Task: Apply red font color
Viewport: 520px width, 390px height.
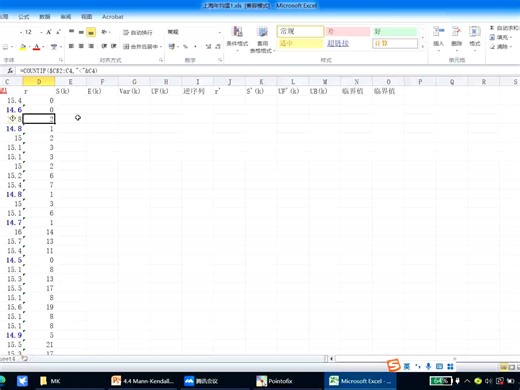Action: (37, 47)
